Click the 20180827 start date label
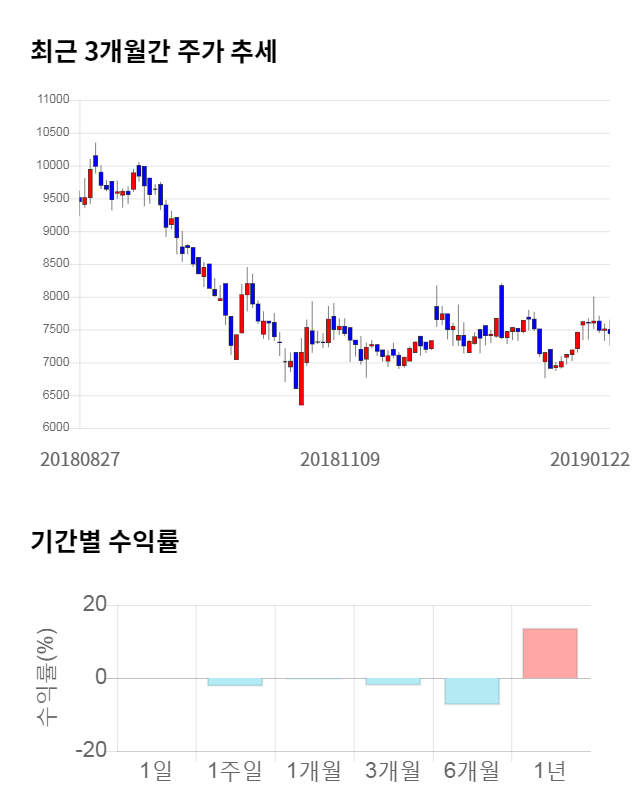This screenshot has height=810, width=640. pyautogui.click(x=80, y=459)
